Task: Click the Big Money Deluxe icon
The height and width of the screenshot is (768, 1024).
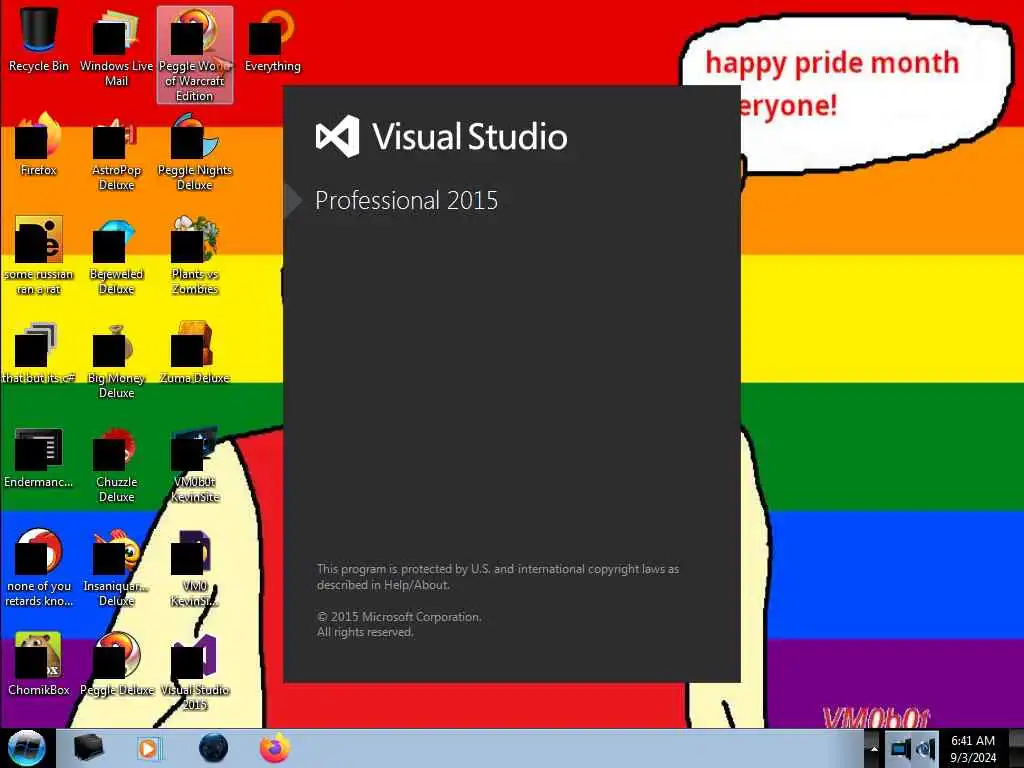Action: pos(116,360)
